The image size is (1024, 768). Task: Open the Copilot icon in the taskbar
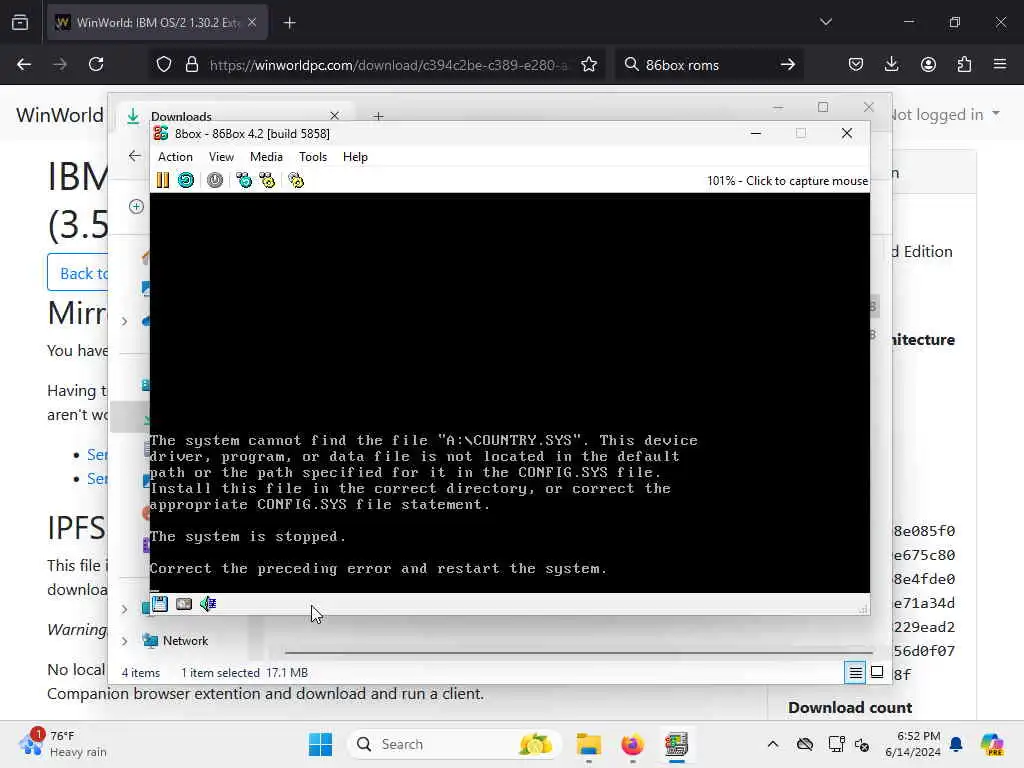click(992, 744)
